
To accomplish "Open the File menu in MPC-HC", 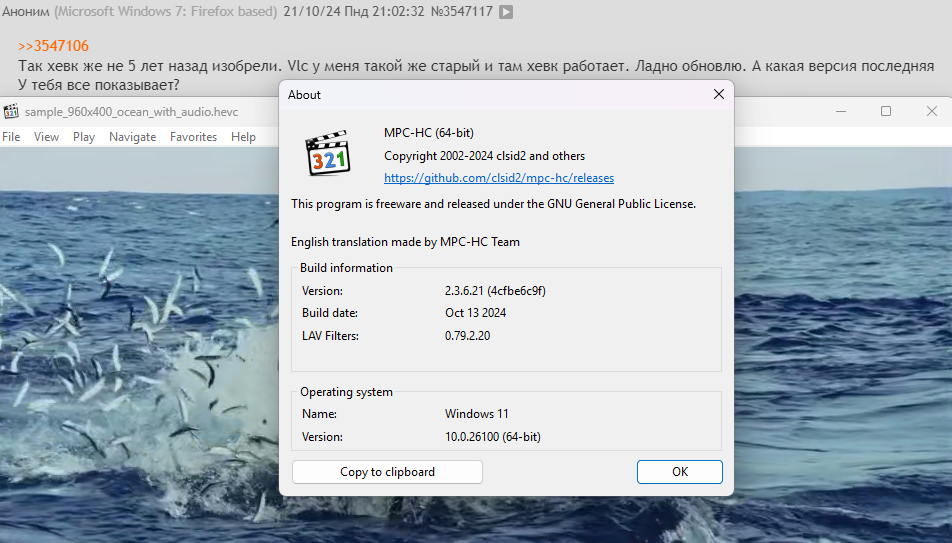I will pos(11,137).
